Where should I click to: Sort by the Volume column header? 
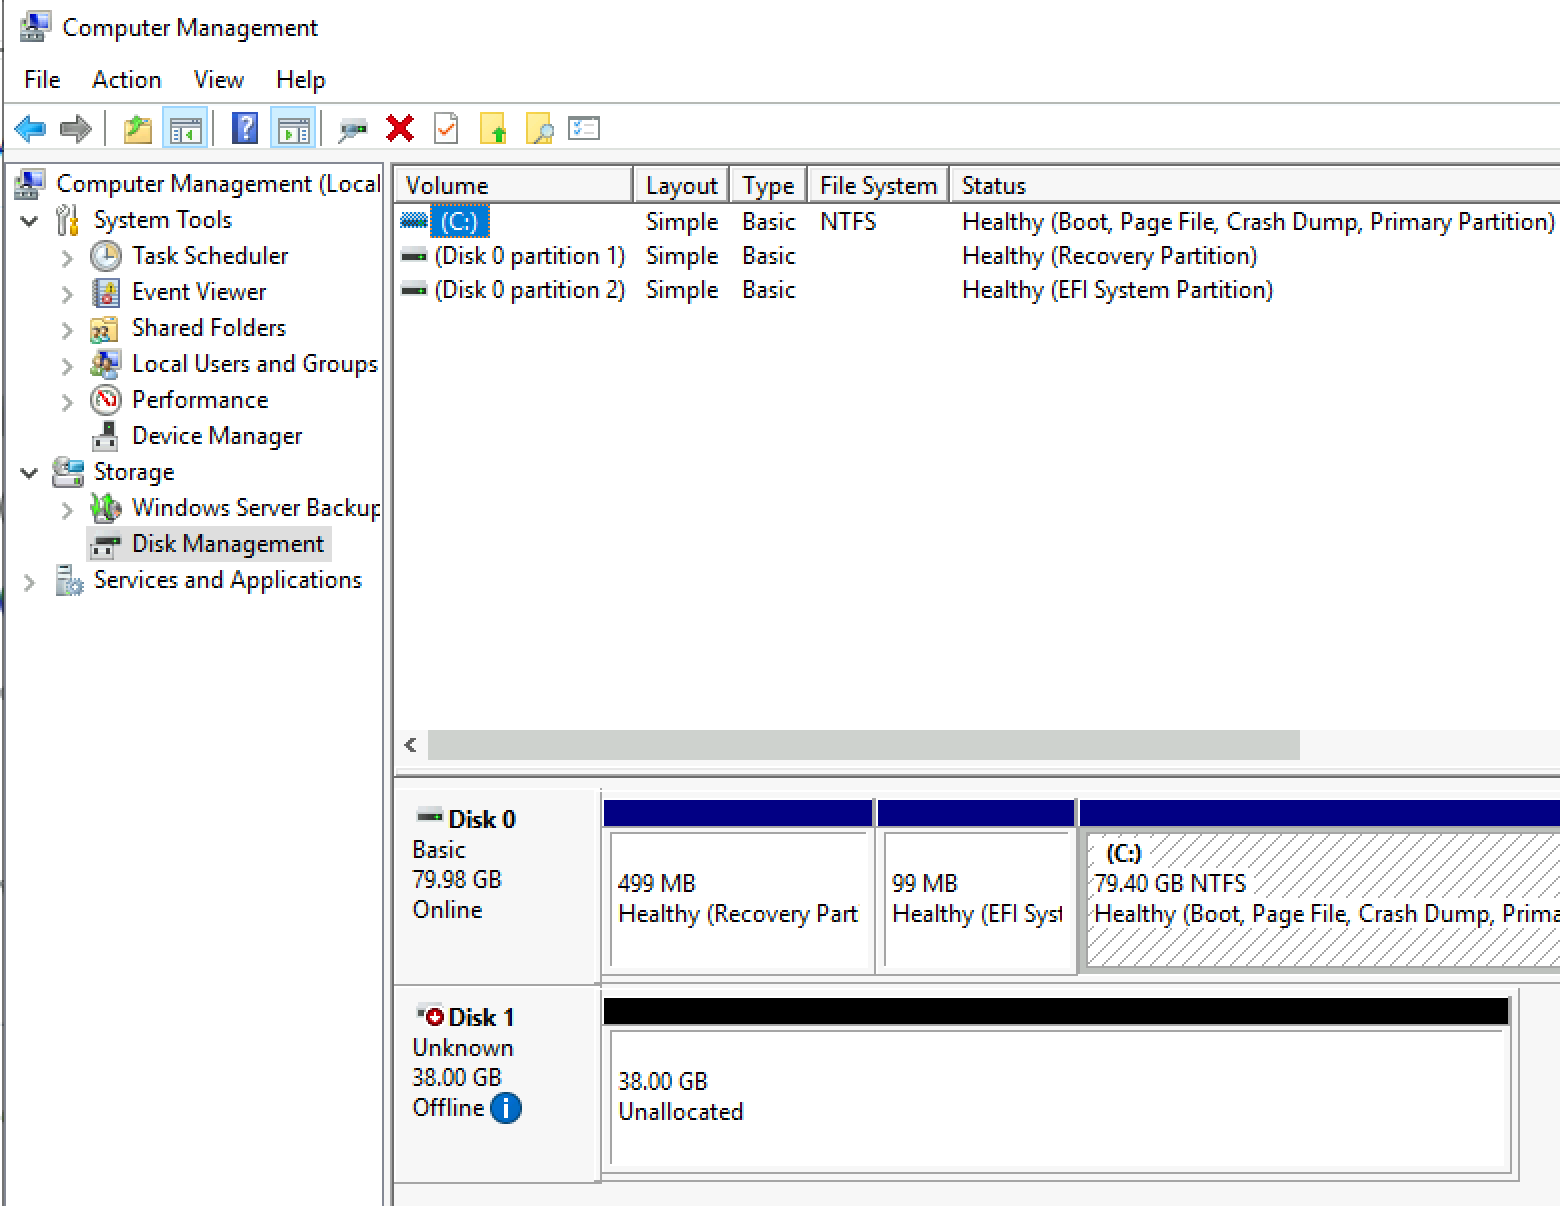(x=514, y=185)
